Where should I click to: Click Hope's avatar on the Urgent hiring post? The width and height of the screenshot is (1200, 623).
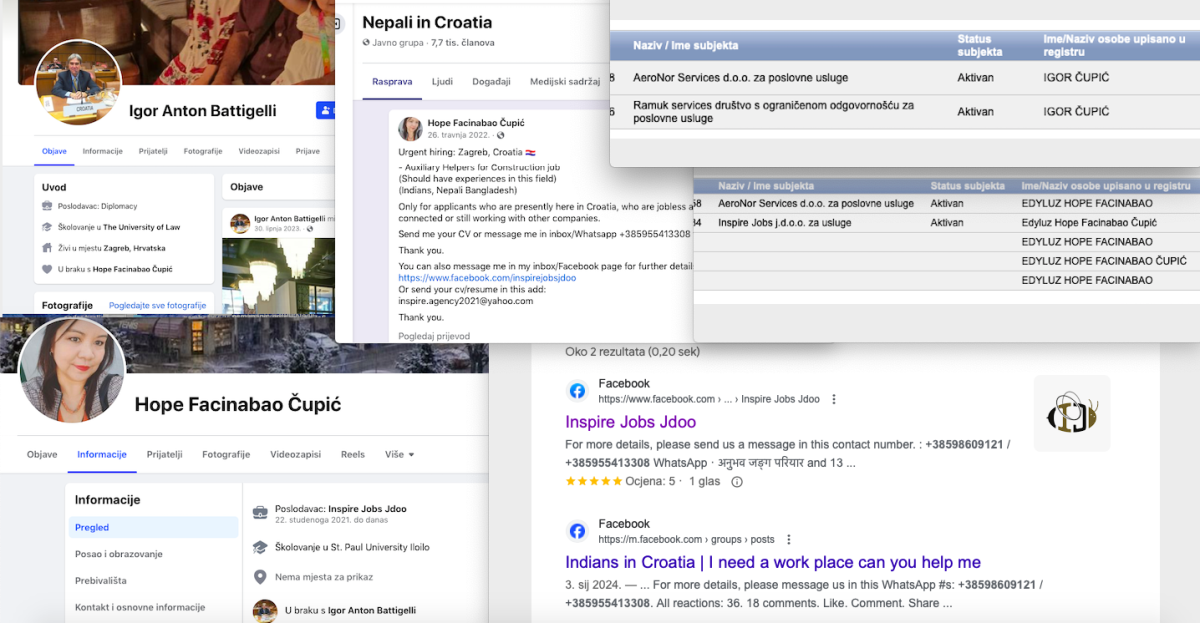click(410, 128)
